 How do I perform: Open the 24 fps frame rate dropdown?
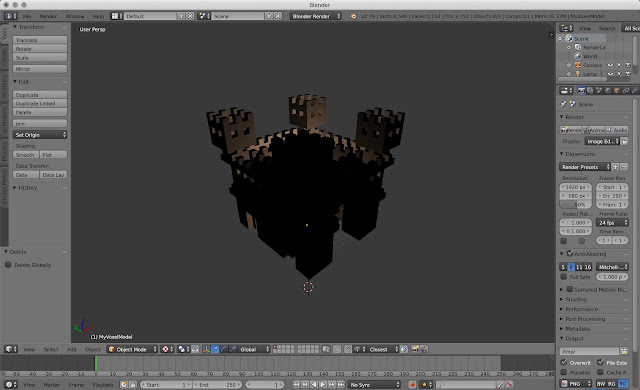tap(612, 223)
